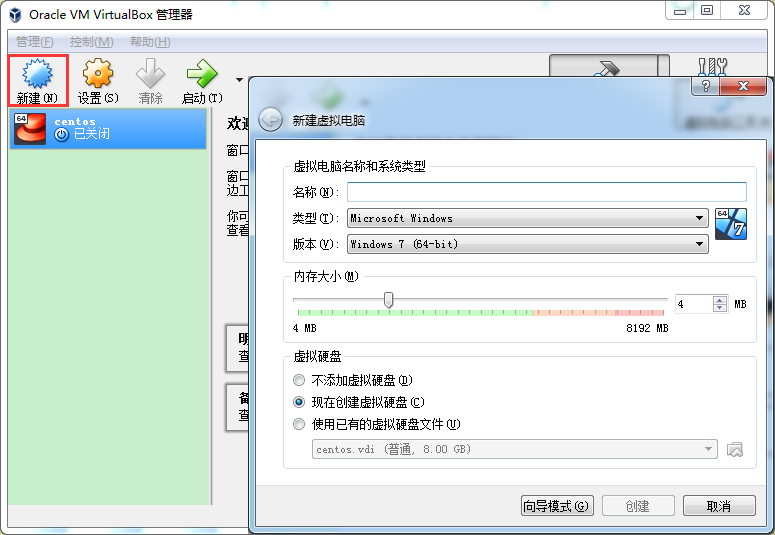
Task: Click the memory size slider handle
Action: pyautogui.click(x=388, y=300)
